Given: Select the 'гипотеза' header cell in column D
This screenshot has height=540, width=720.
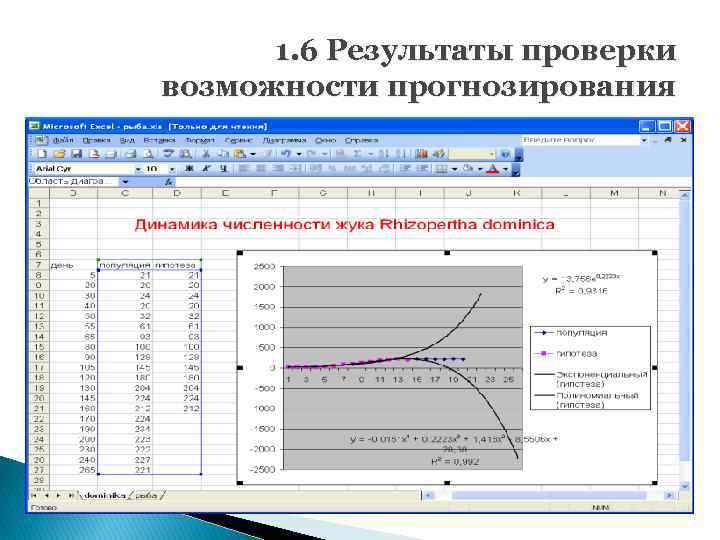Looking at the screenshot, I should click(x=177, y=265).
